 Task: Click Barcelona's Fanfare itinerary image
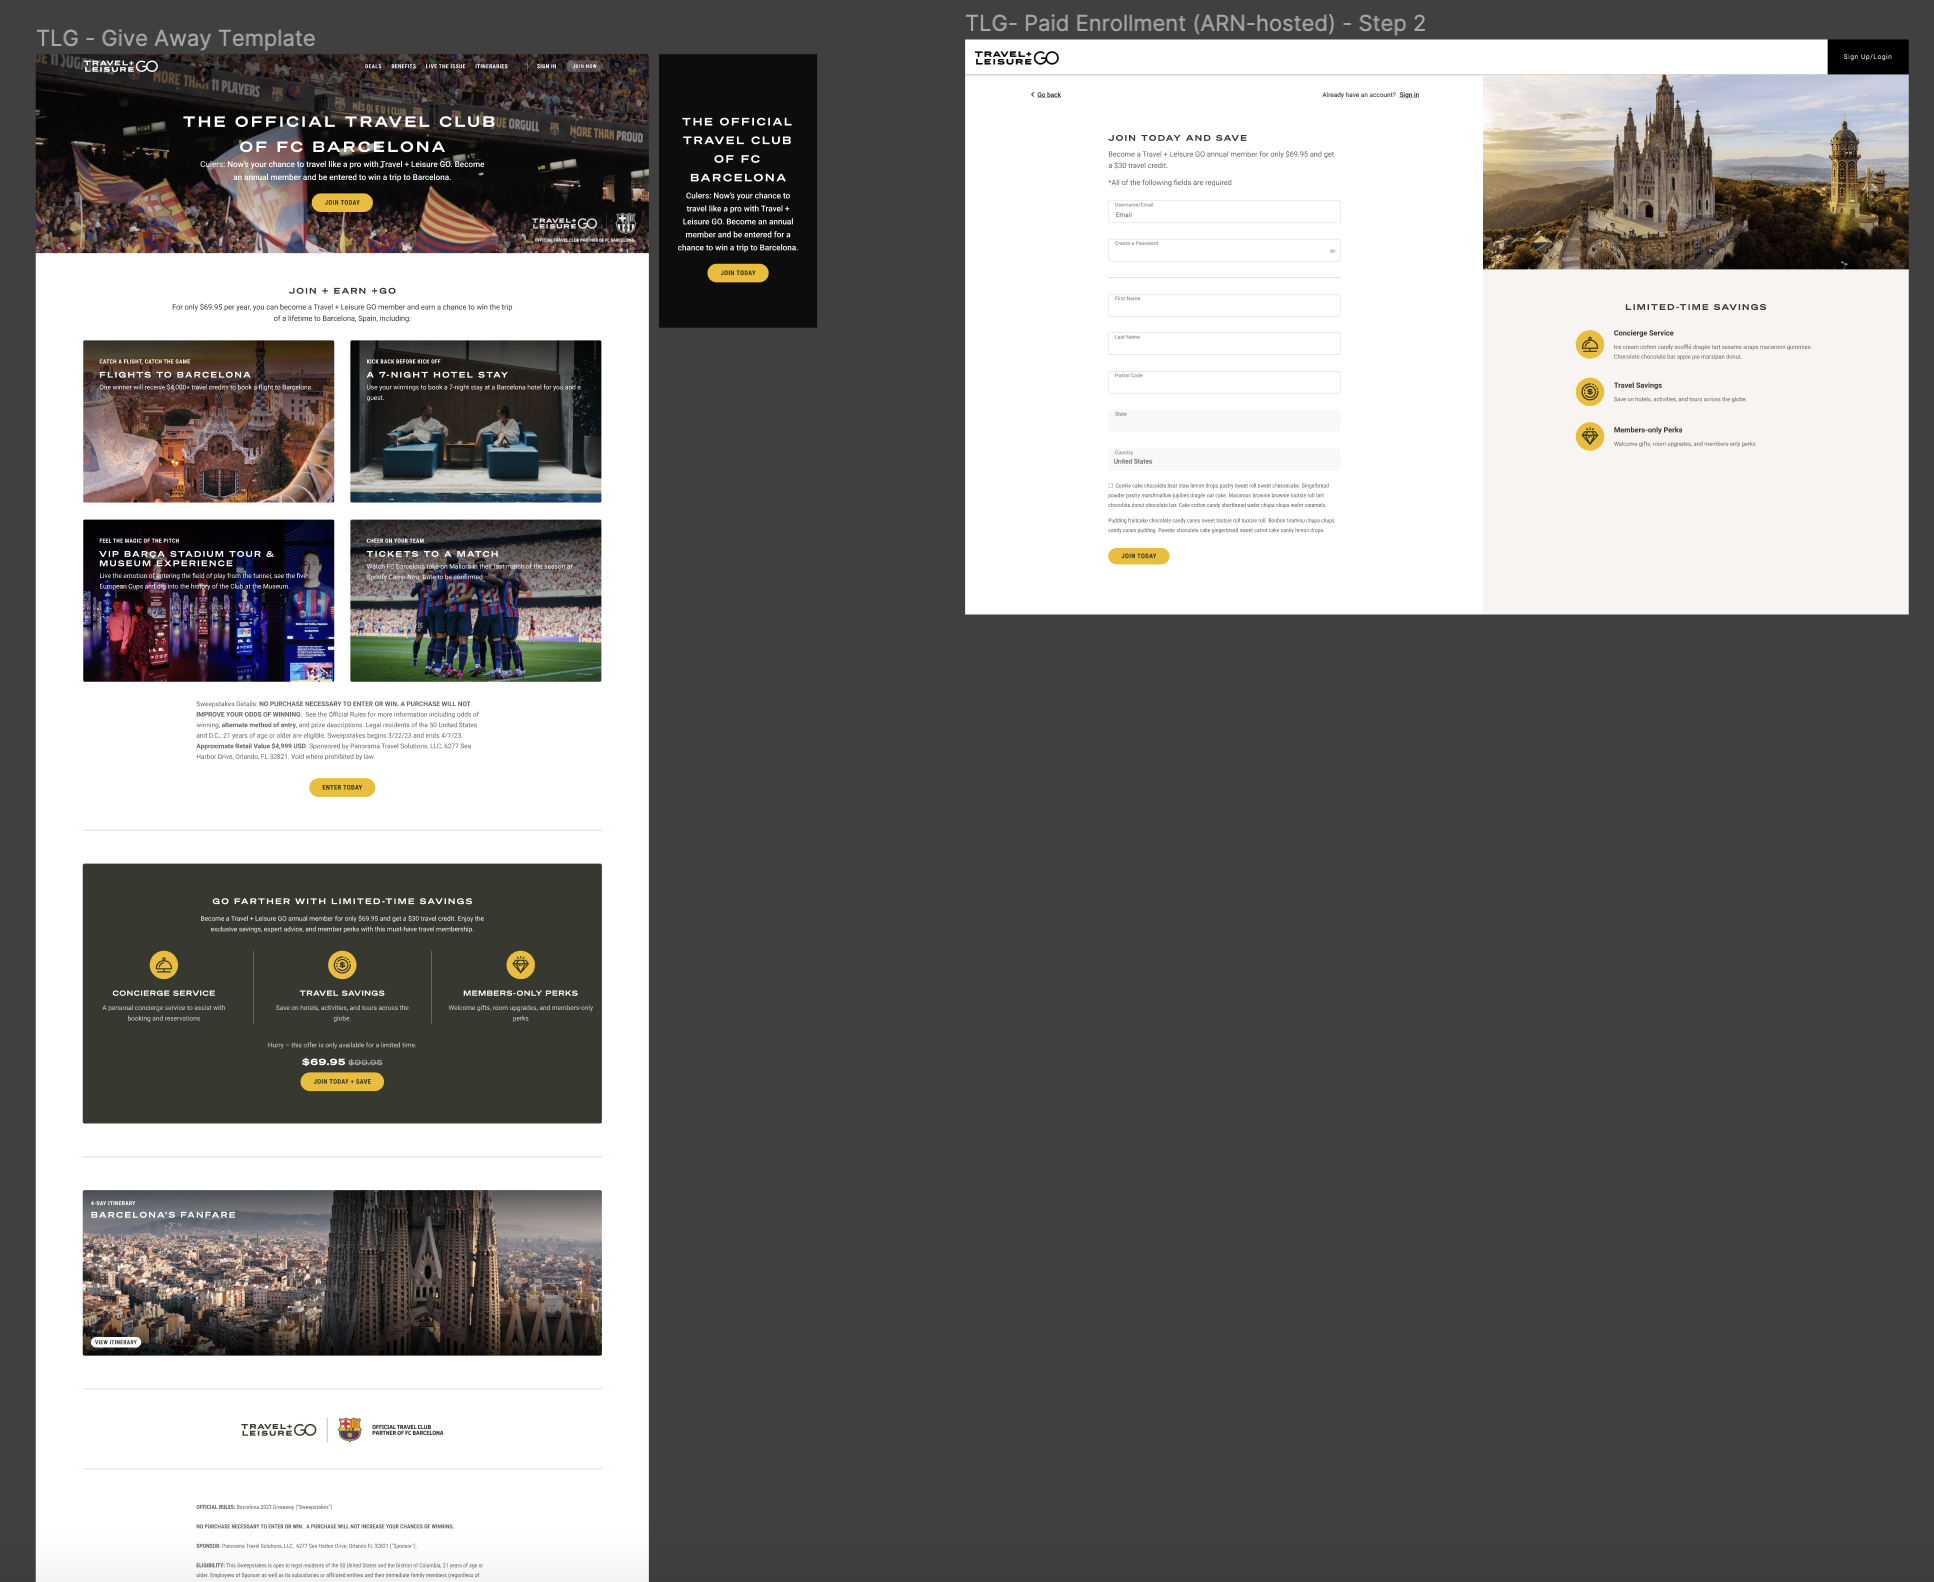tap(342, 1273)
